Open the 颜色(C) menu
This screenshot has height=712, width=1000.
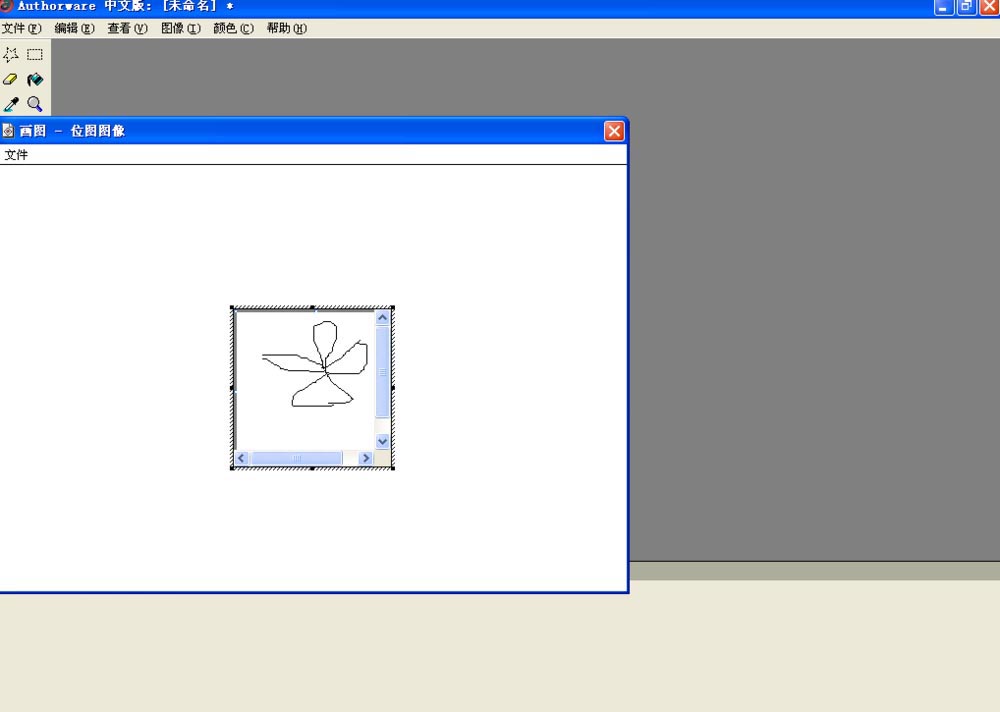coord(233,28)
